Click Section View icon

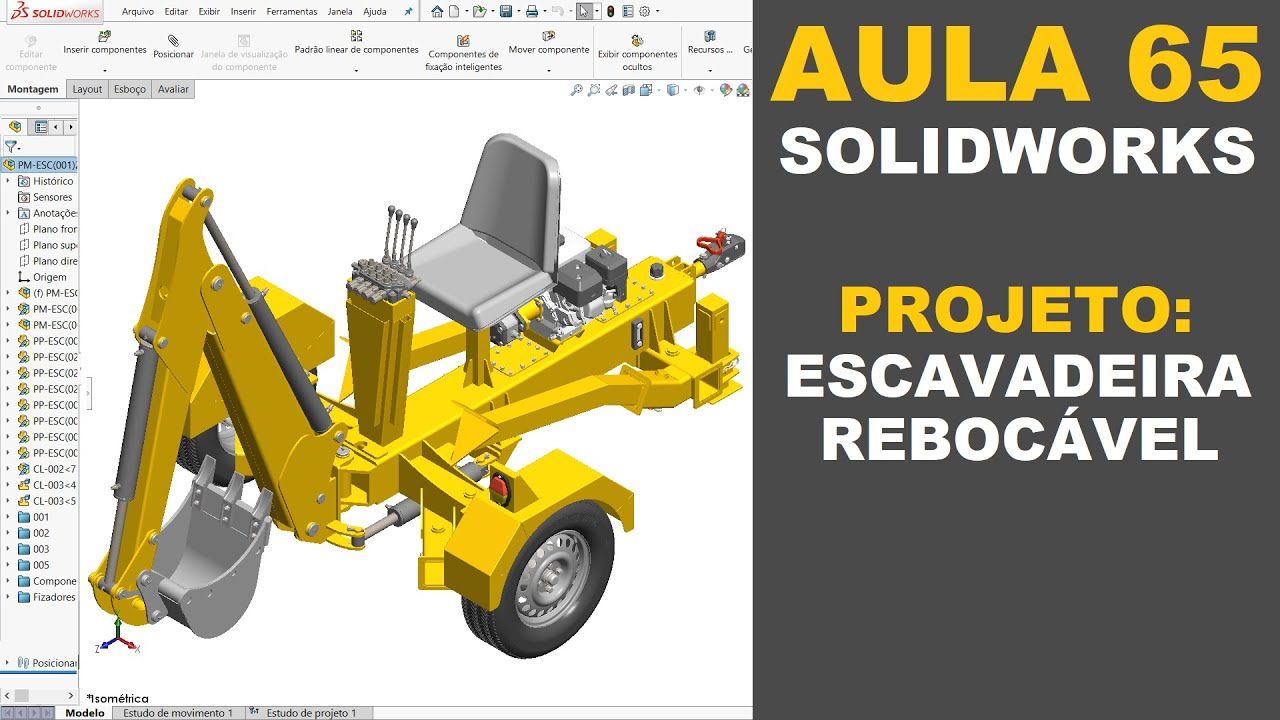coord(629,90)
